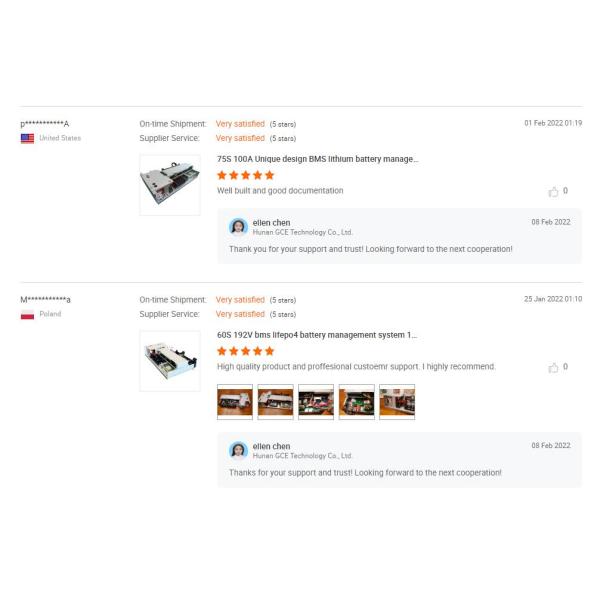Screen dimensions: 600x600
Task: View the third review photo
Action: pyautogui.click(x=316, y=402)
